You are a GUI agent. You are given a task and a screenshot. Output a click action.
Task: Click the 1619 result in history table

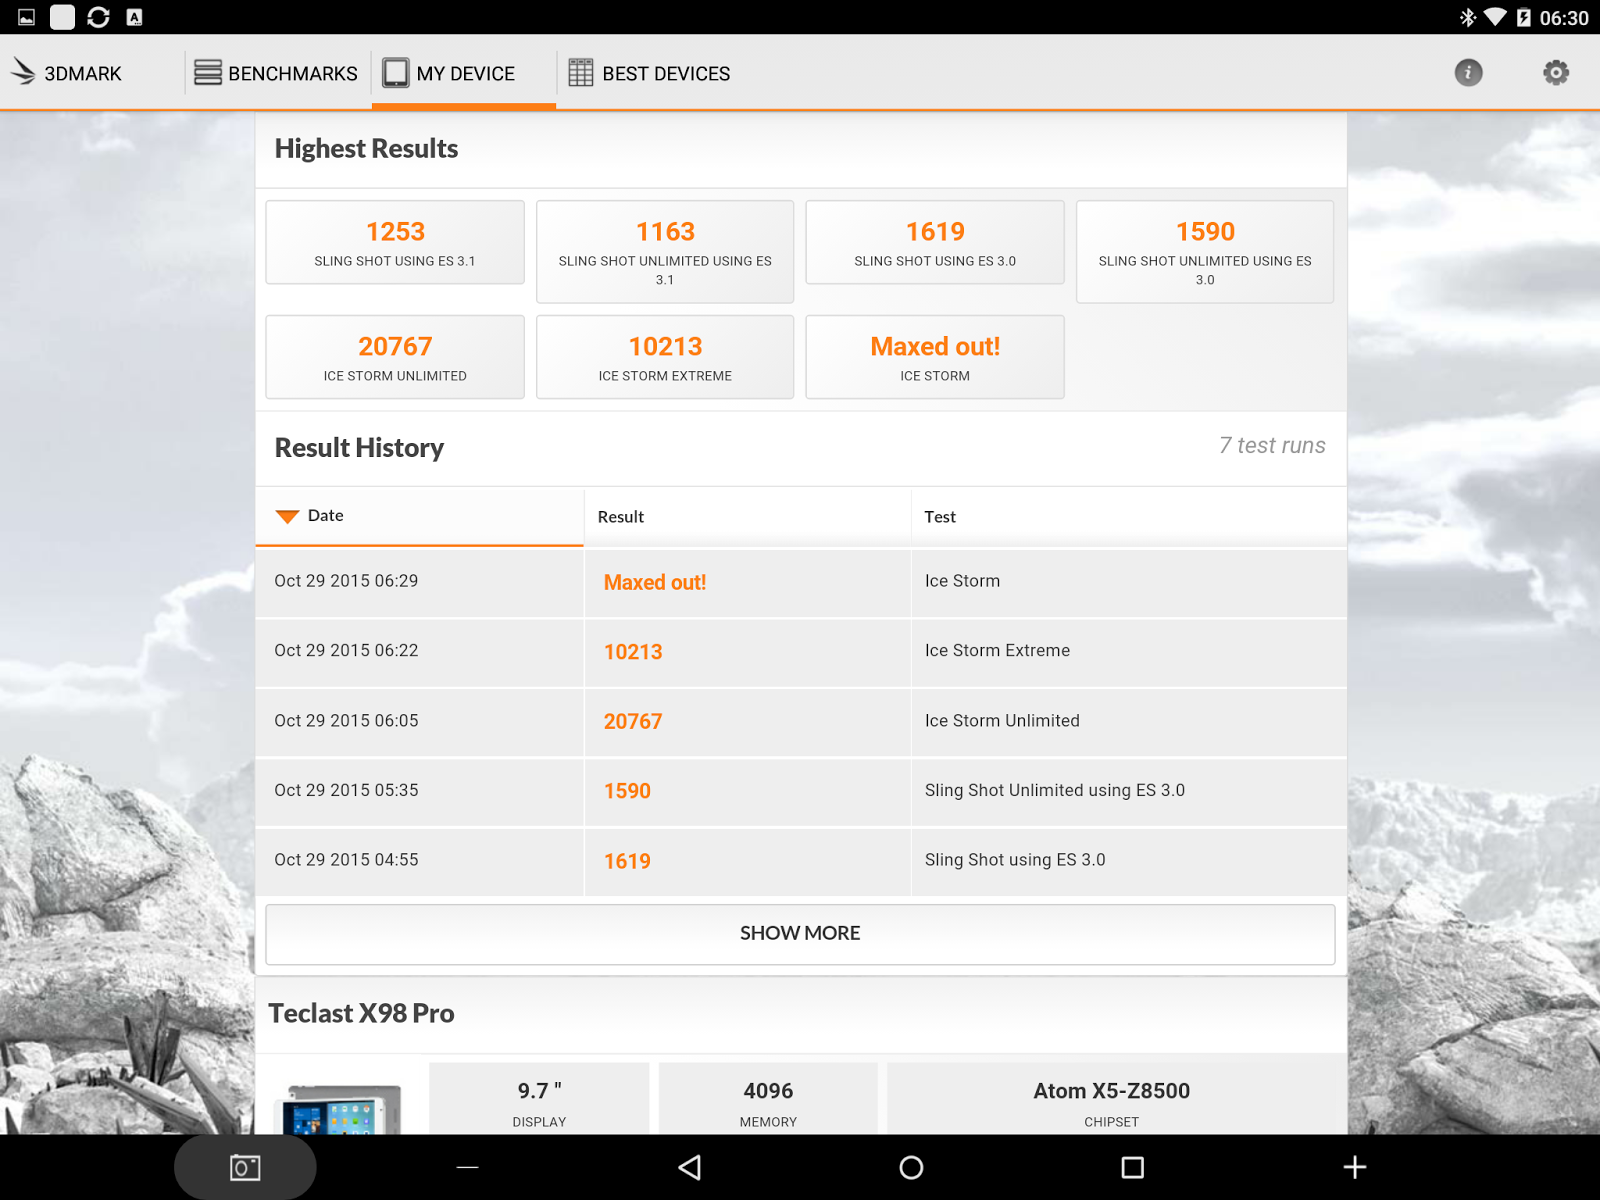[627, 861]
